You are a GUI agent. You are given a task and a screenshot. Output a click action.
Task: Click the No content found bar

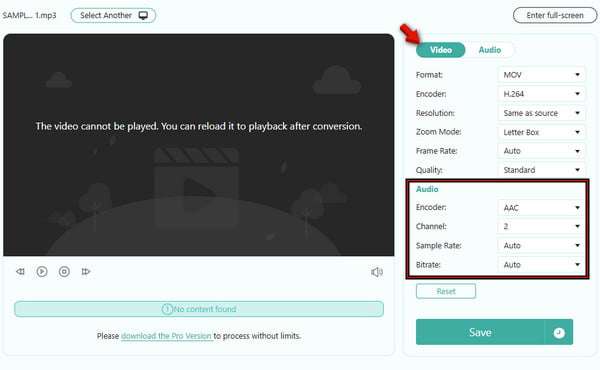click(199, 309)
